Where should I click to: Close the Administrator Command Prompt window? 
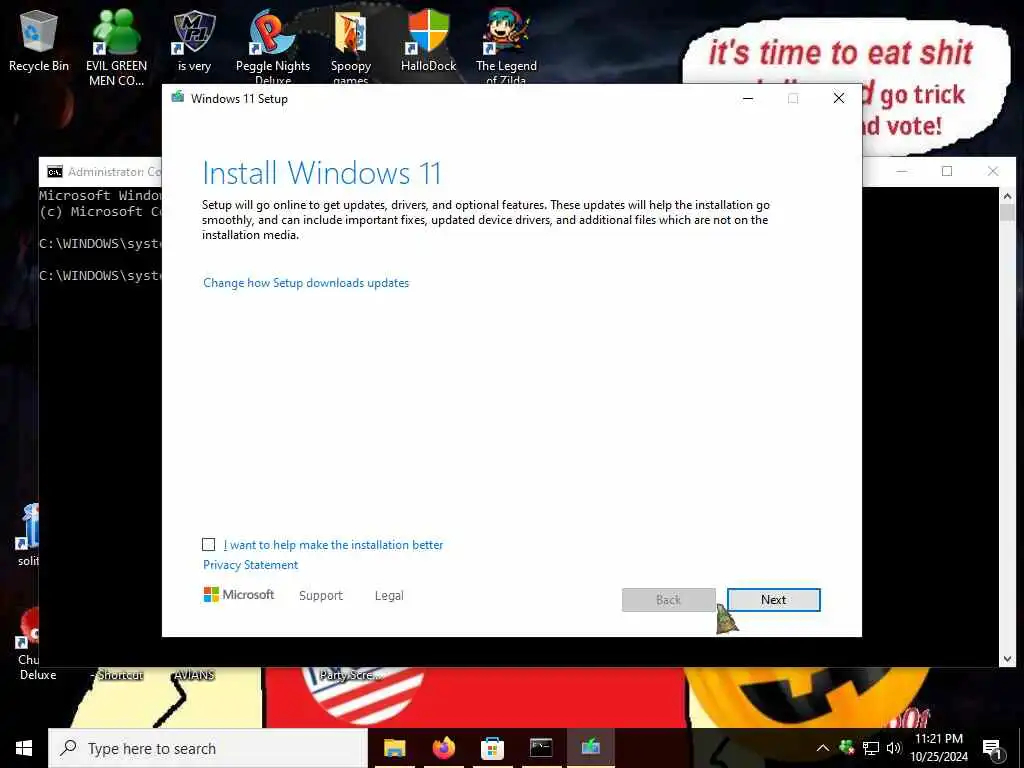pos(993,171)
